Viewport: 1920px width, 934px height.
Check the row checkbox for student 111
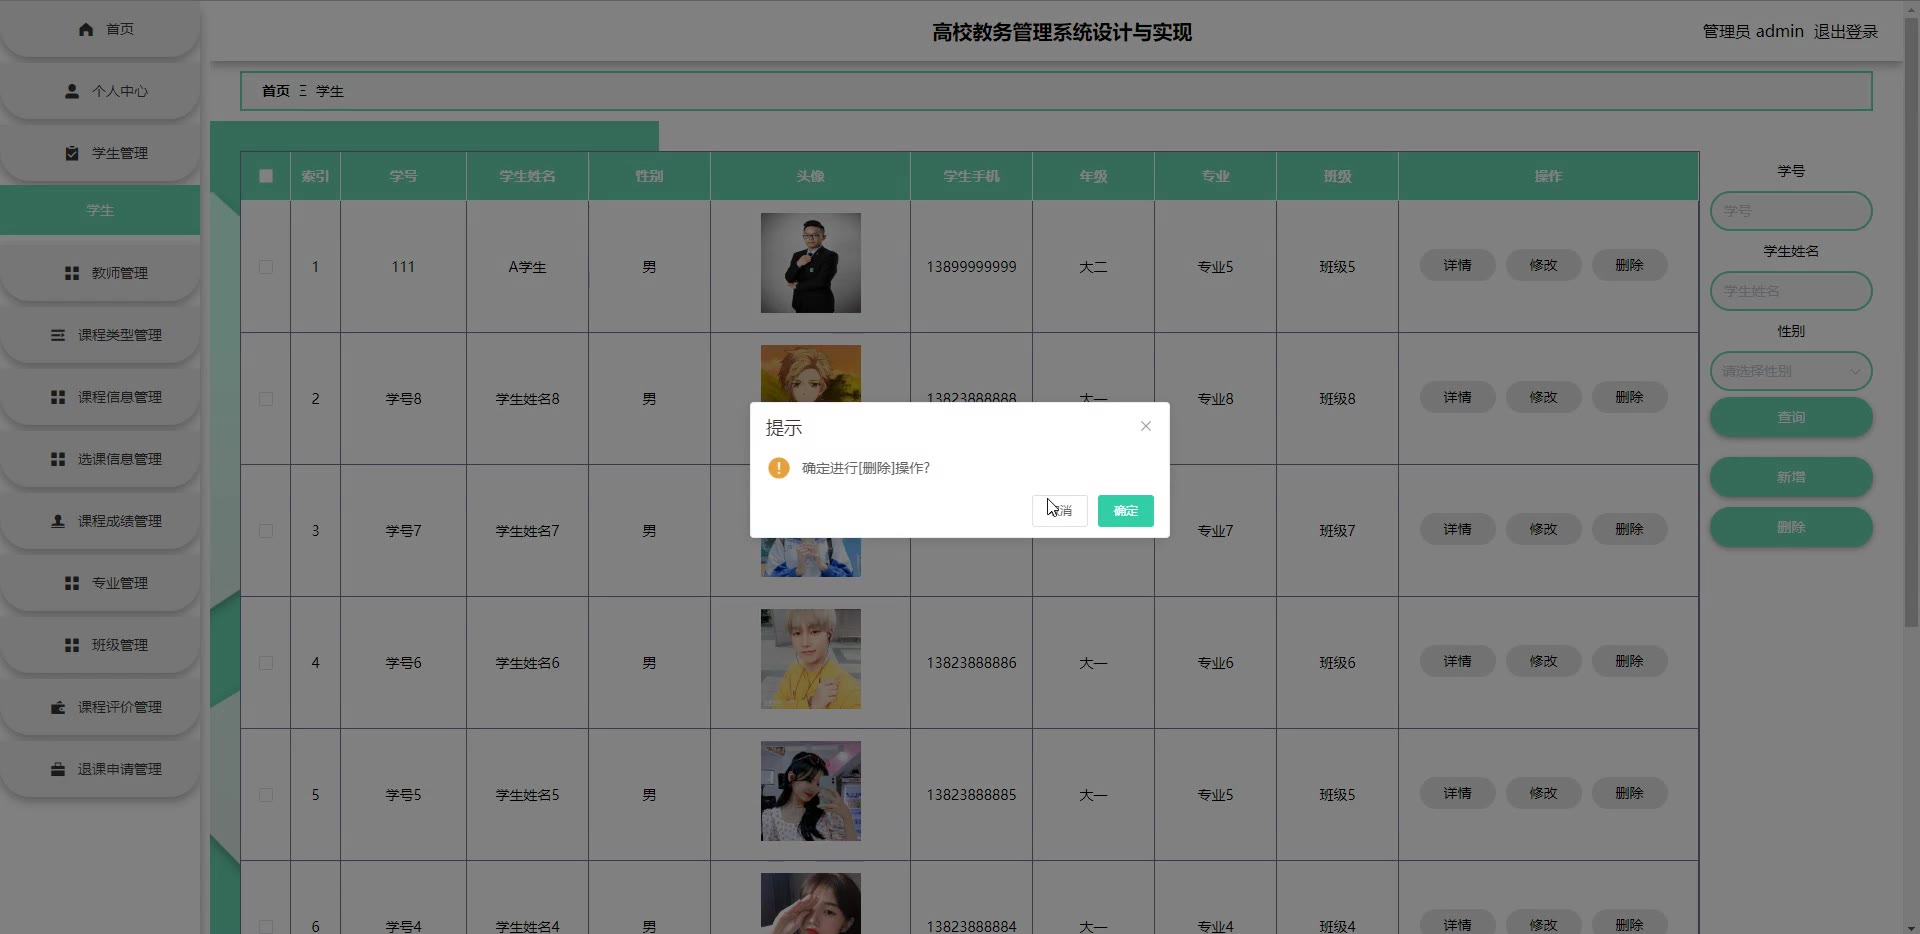point(266,267)
